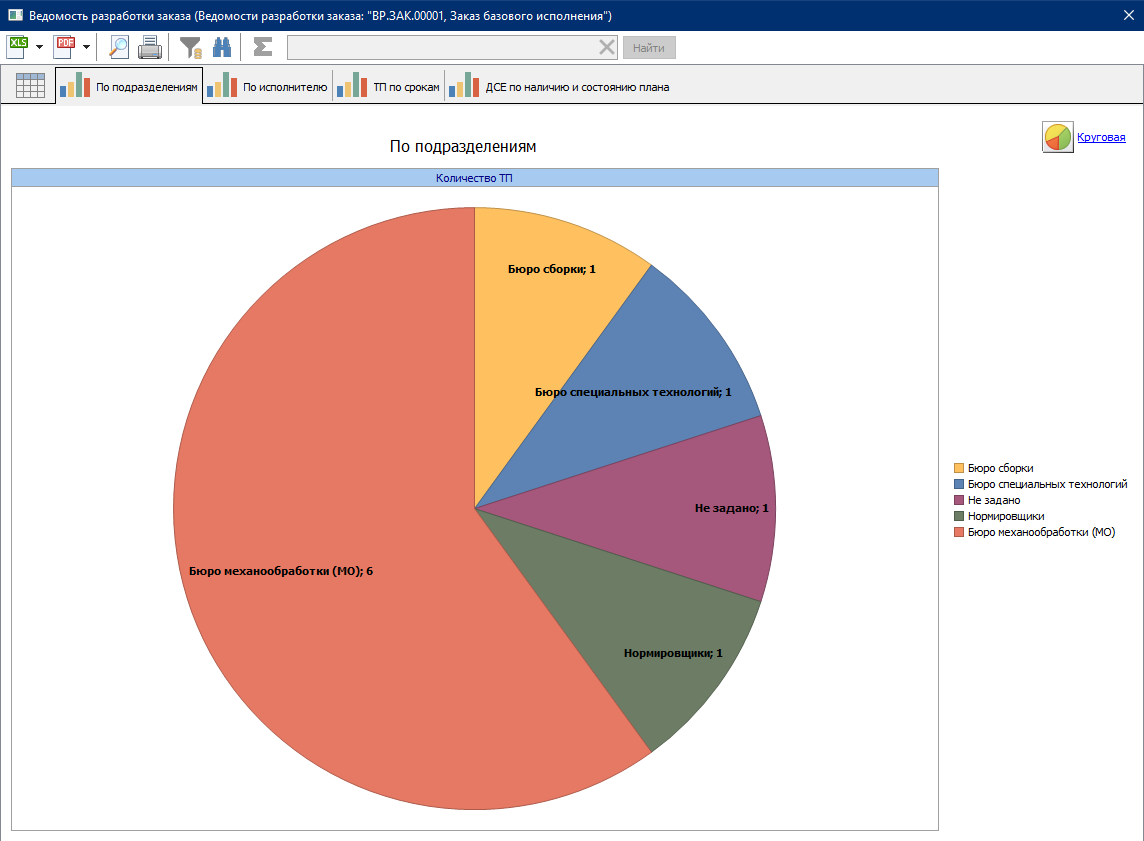Screen dimensions: 1144x841
Task: Open ДСЕ по наличию и состоянию плана tab
Action: click(x=560, y=87)
